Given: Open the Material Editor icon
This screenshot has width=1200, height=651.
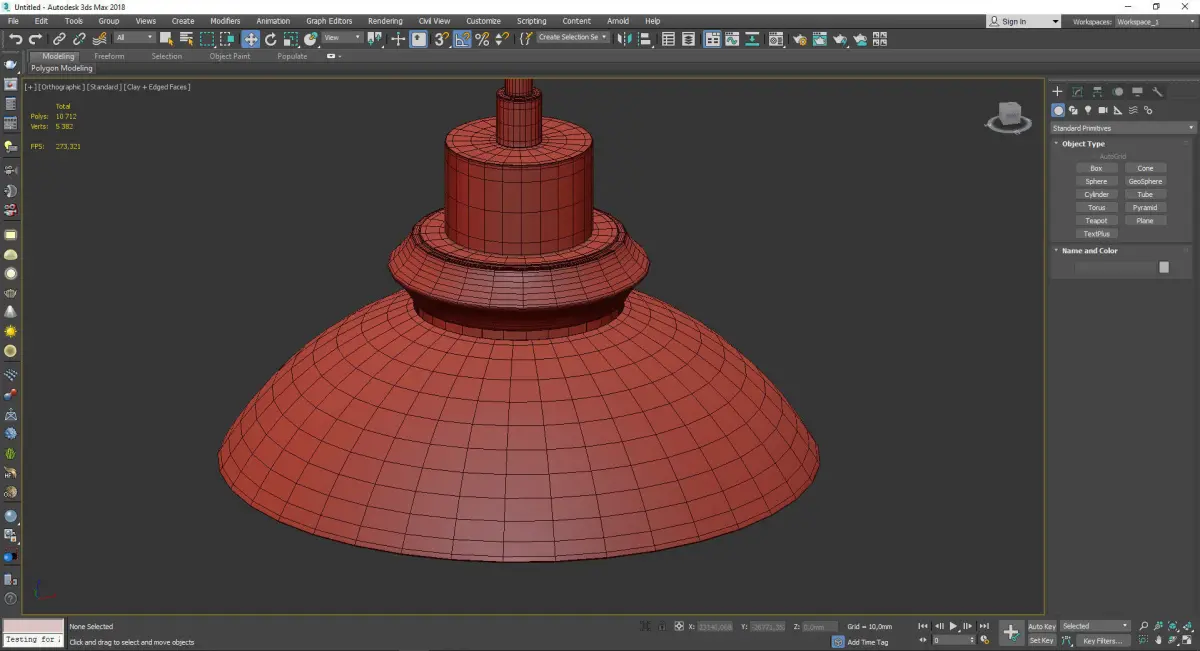Looking at the screenshot, I should (776, 39).
